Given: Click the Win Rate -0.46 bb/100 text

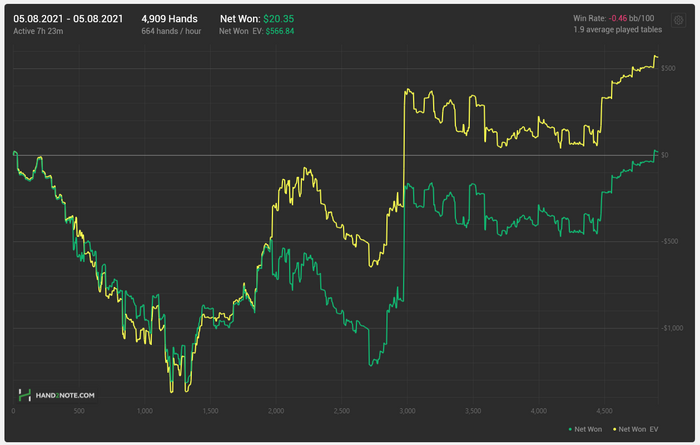Looking at the screenshot, I should 613,18.
